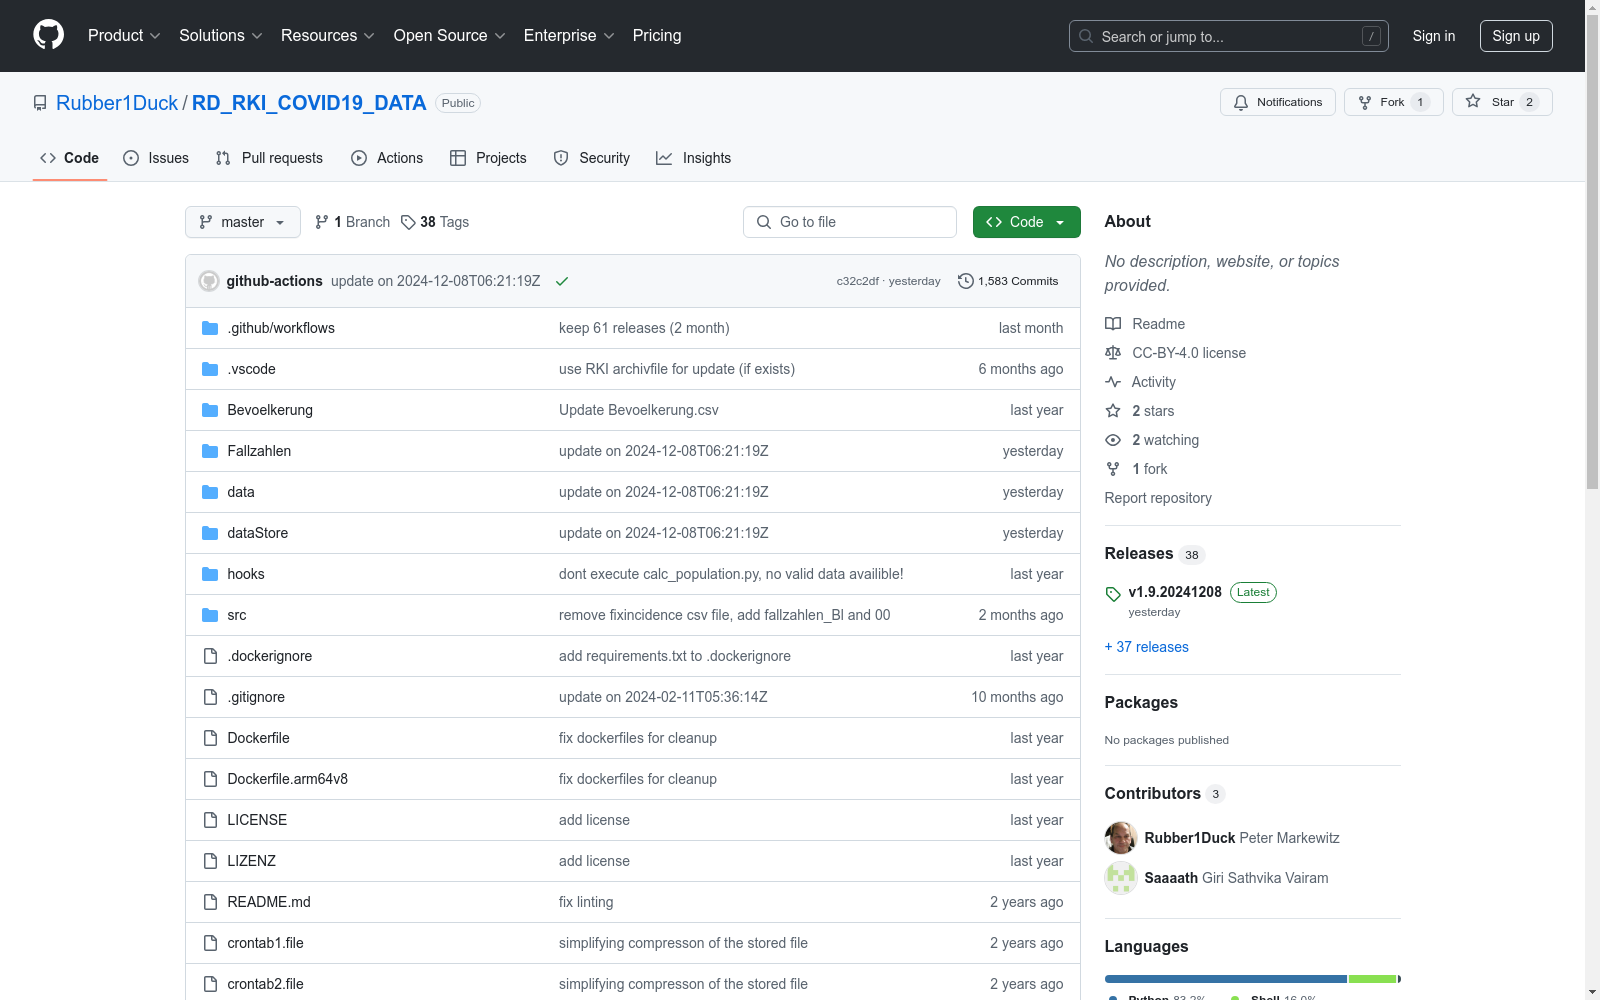Switch to the Projects tab
Viewport: 1600px width, 1000px height.
(488, 158)
